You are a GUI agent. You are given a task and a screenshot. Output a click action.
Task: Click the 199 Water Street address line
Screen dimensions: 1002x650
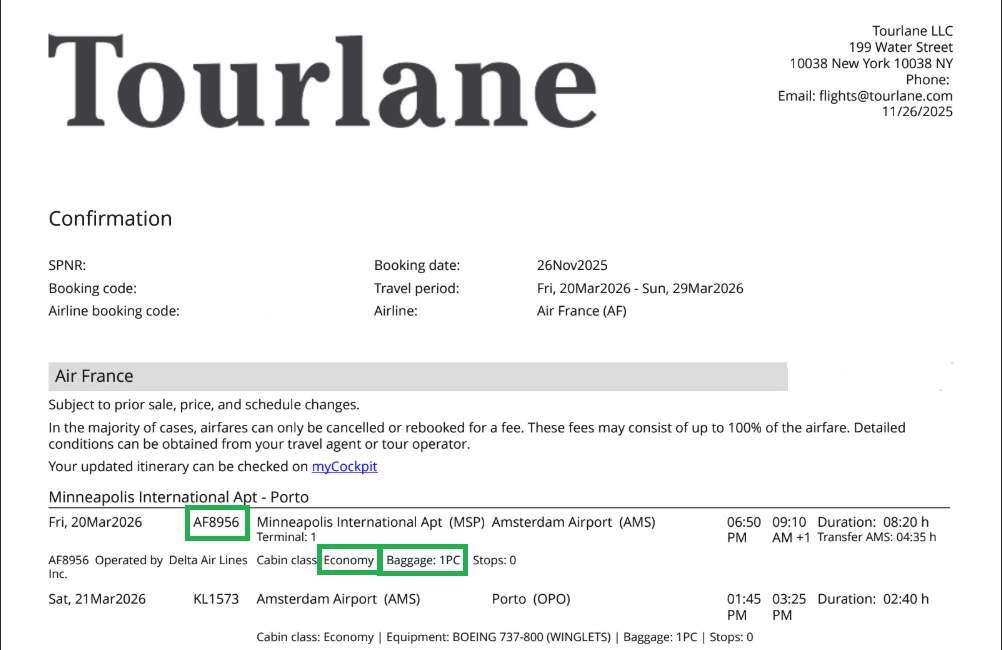pos(900,47)
